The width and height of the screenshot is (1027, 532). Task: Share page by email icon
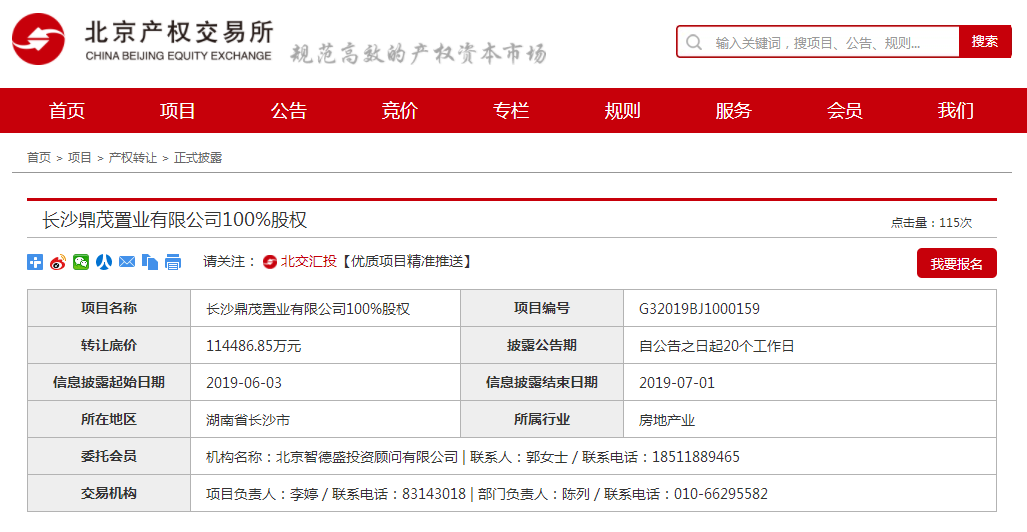pyautogui.click(x=127, y=262)
